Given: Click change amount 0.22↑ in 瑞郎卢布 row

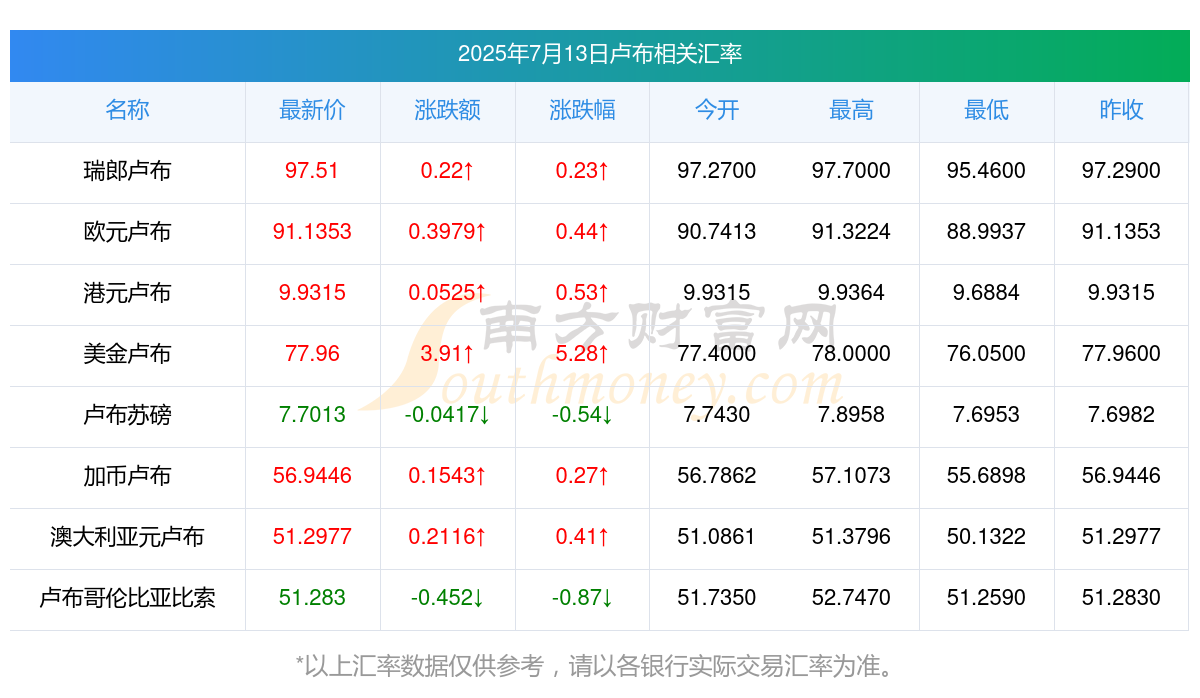Looking at the screenshot, I should tap(447, 171).
